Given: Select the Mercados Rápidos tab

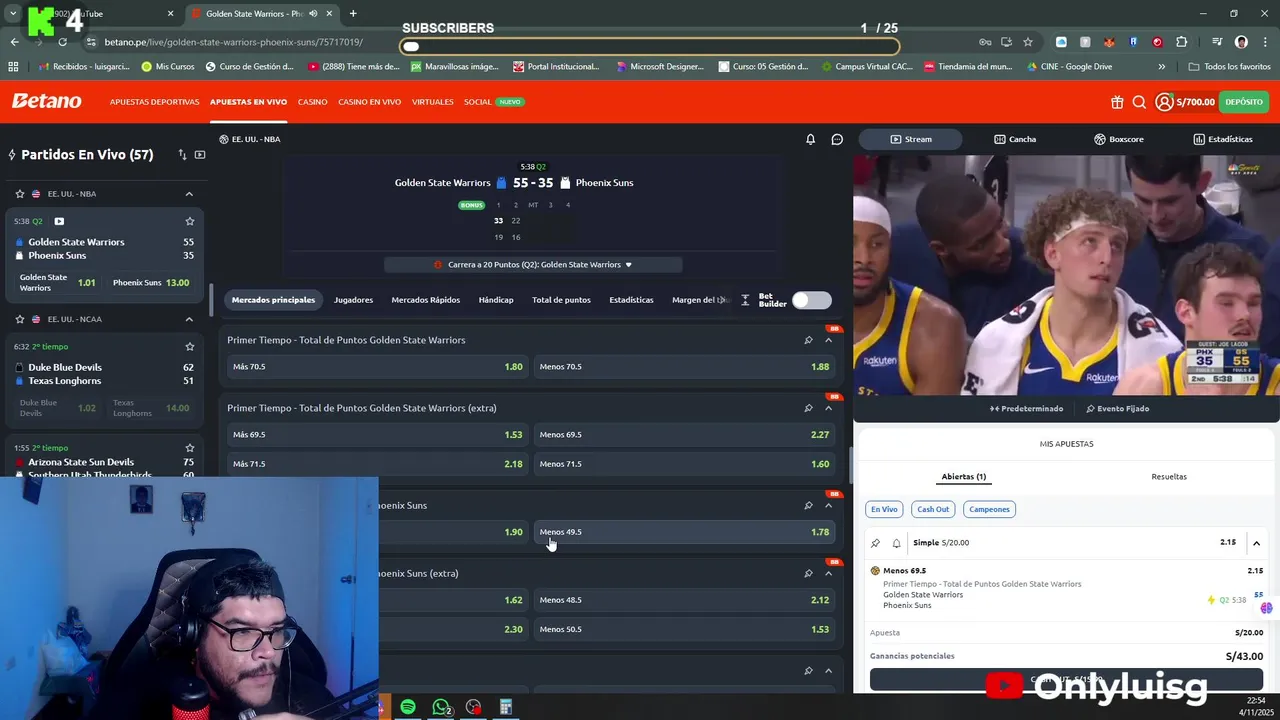Looking at the screenshot, I should 426,300.
